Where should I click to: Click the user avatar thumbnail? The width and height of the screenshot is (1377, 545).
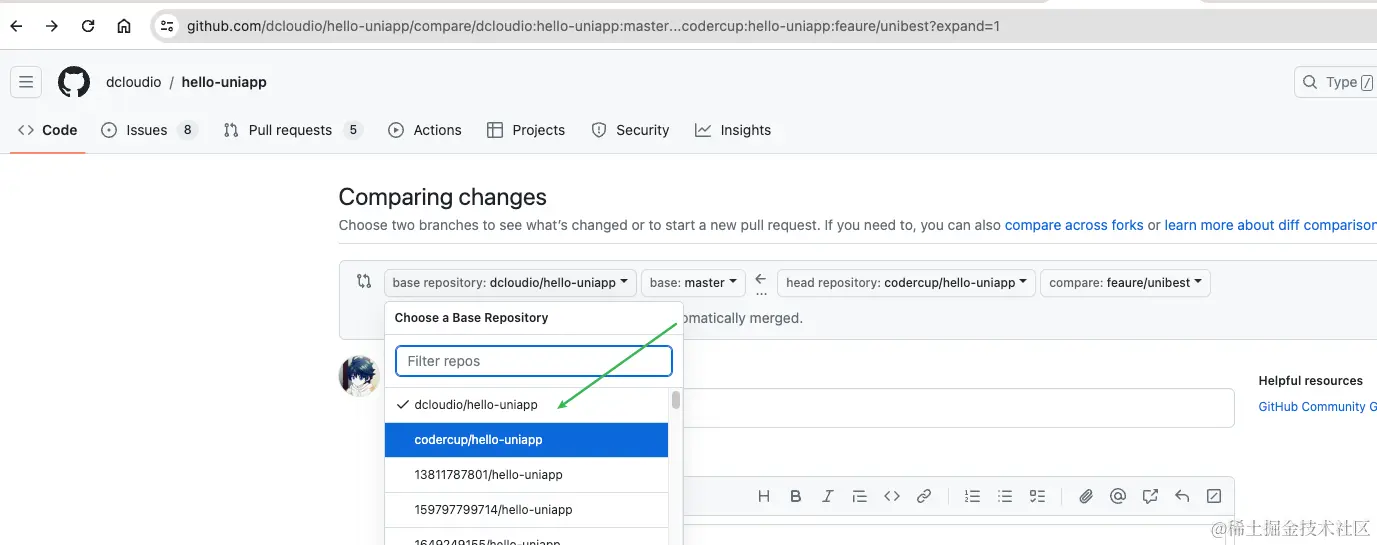(x=359, y=376)
